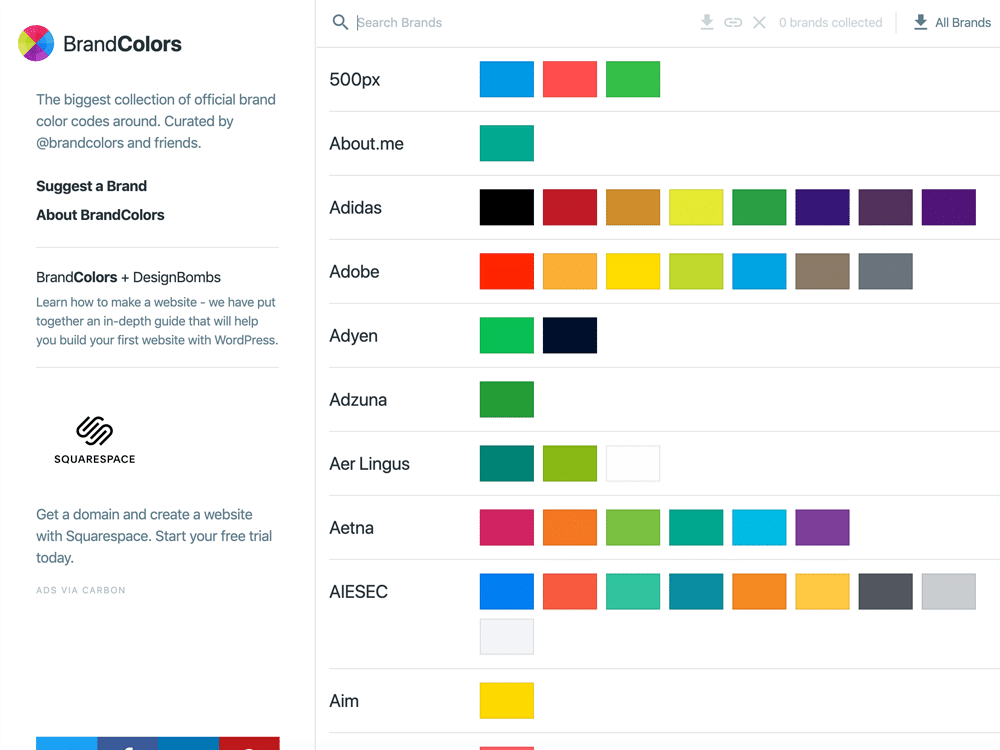Viewport: 1000px width, 750px height.
Task: Copy the Adzuna green swatch
Action: click(x=507, y=399)
